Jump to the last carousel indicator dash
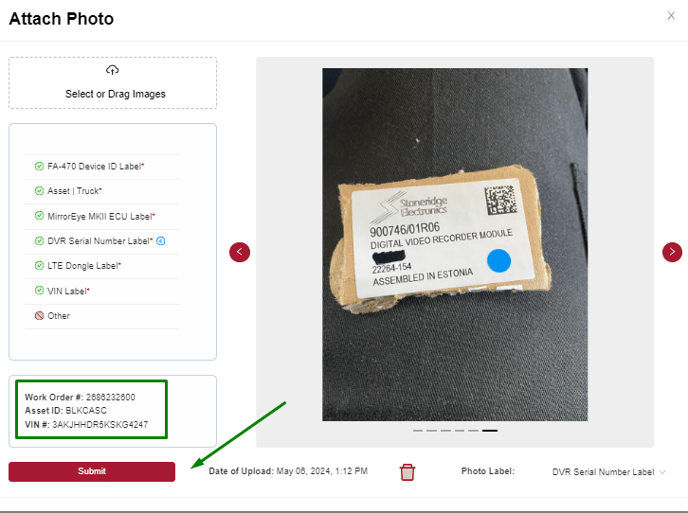Image resolution: width=688 pixels, height=513 pixels. tap(490, 430)
